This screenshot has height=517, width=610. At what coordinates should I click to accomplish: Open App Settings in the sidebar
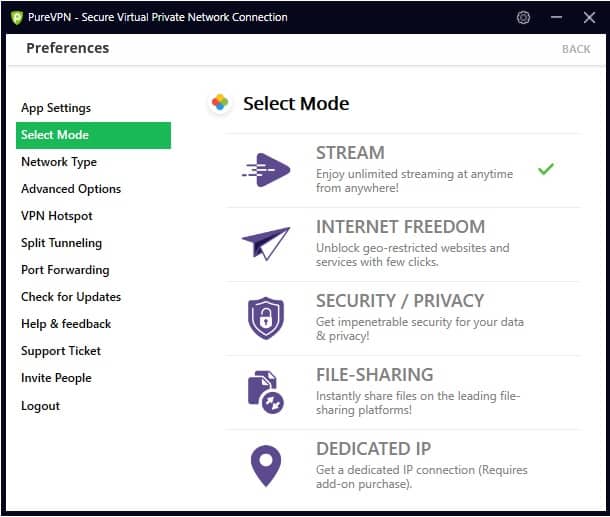(56, 108)
